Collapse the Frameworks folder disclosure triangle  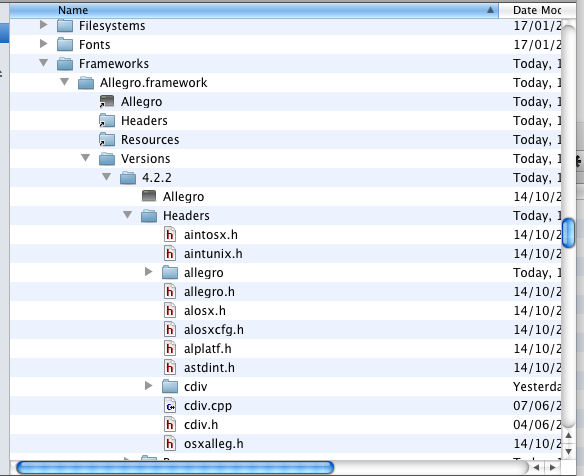44,63
